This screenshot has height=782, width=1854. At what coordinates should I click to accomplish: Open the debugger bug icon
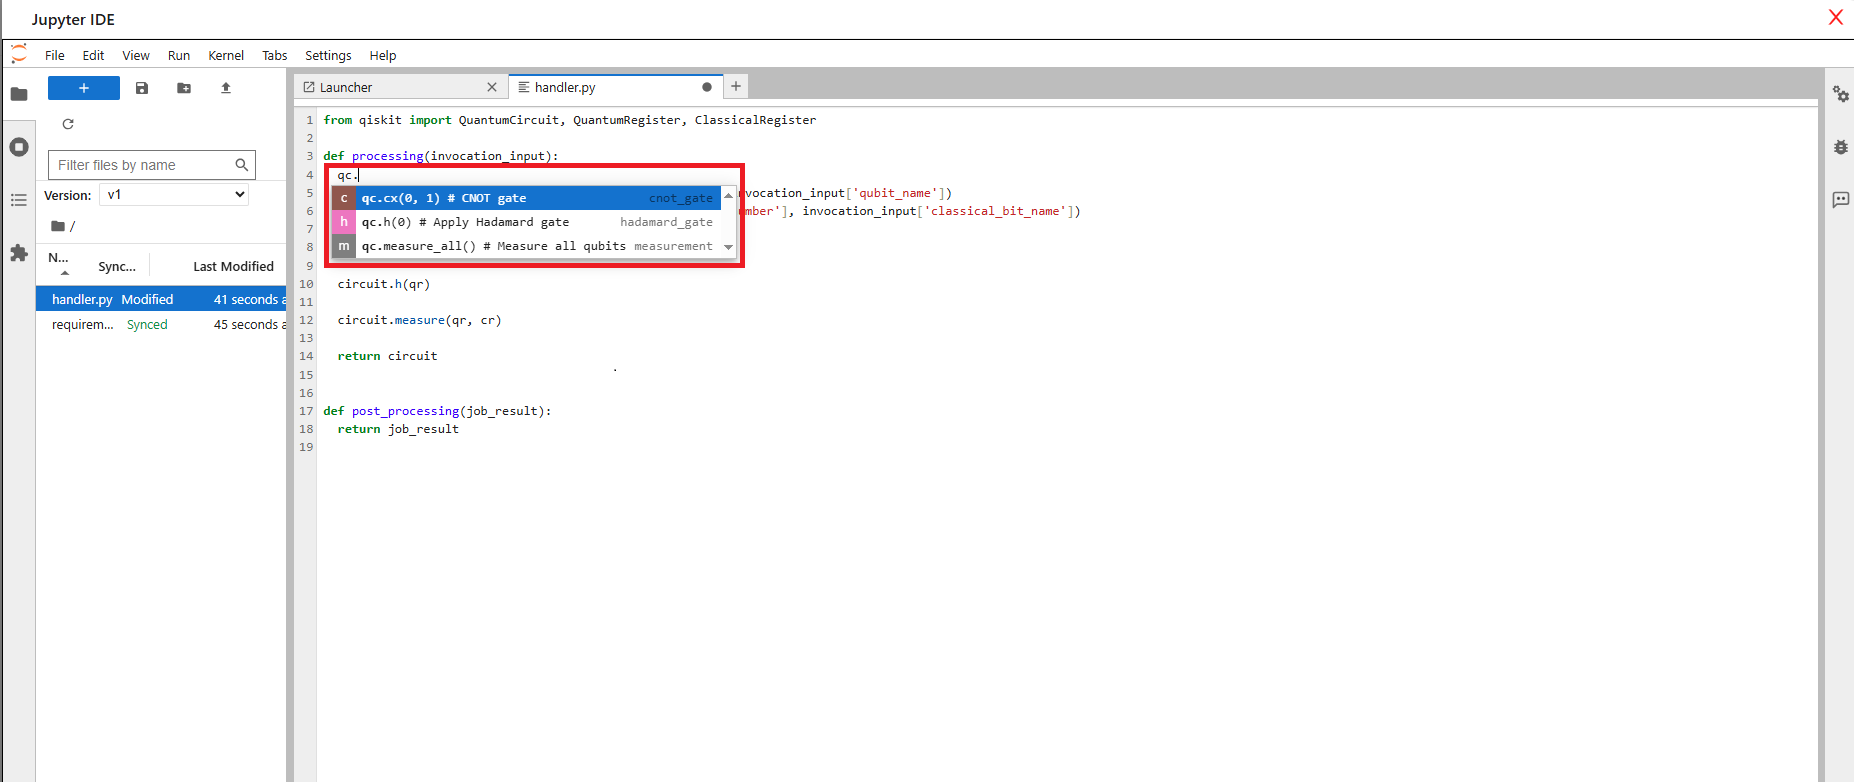click(x=1840, y=147)
